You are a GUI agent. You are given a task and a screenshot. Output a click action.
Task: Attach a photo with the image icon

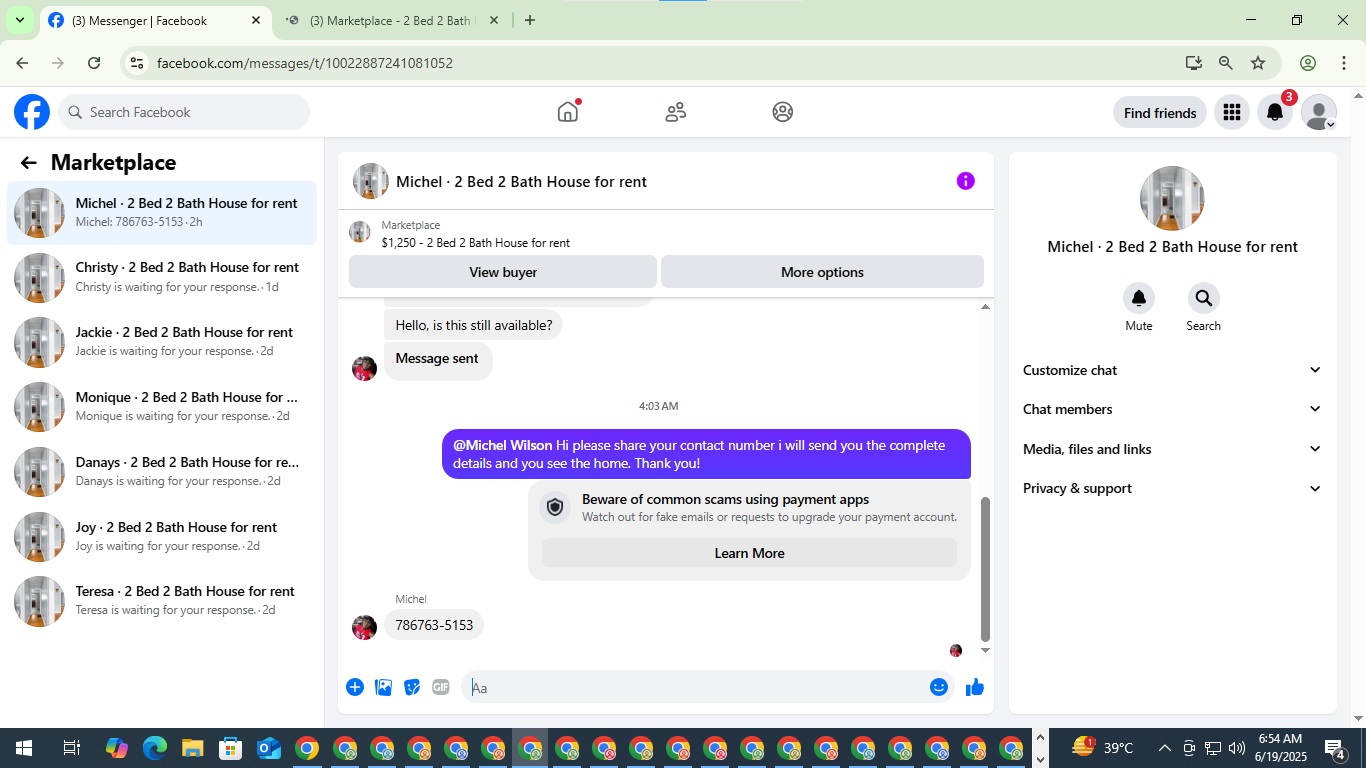coord(383,687)
